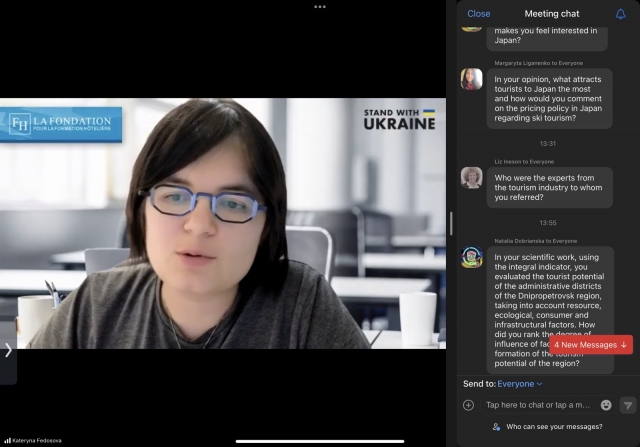The height and width of the screenshot is (447, 640).
Task: Close the Meeting chat panel
Action: 479,14
